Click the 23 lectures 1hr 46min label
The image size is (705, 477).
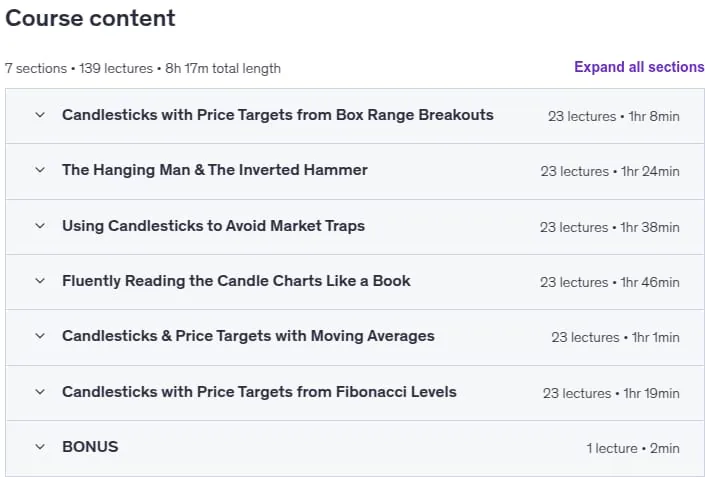tap(609, 282)
